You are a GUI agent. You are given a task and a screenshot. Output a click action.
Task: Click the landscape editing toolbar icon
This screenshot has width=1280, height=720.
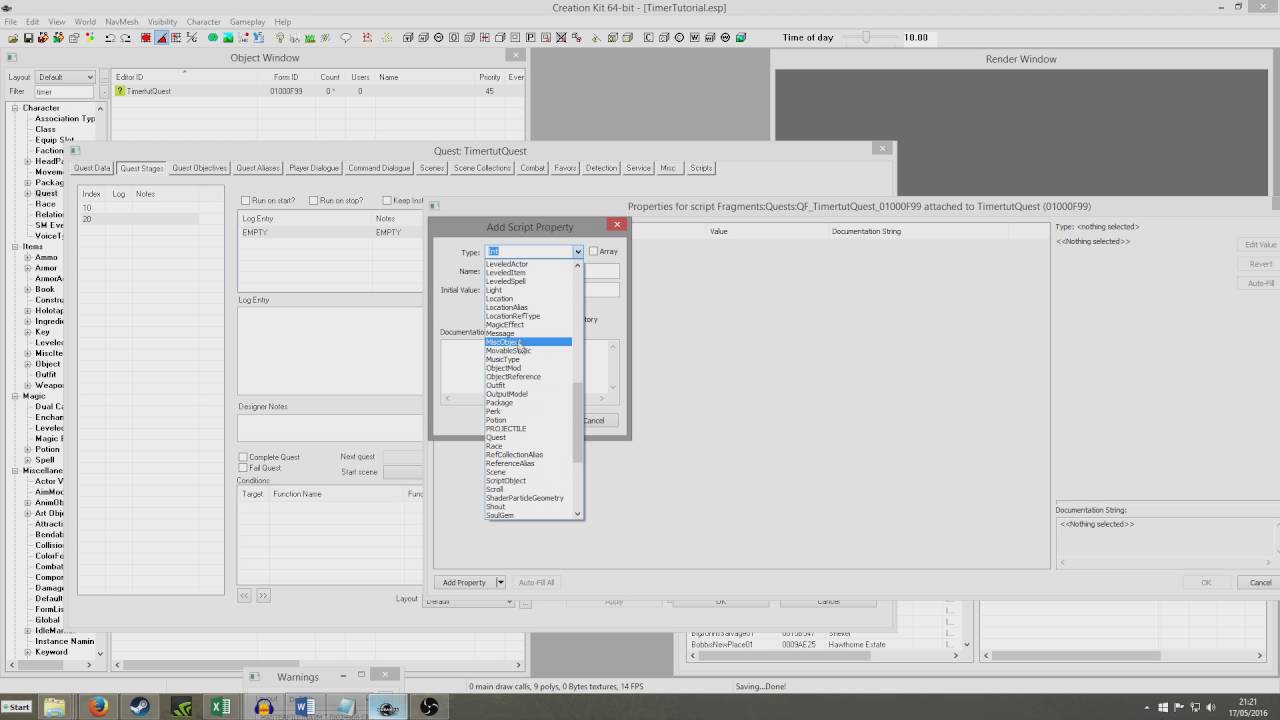[228, 38]
